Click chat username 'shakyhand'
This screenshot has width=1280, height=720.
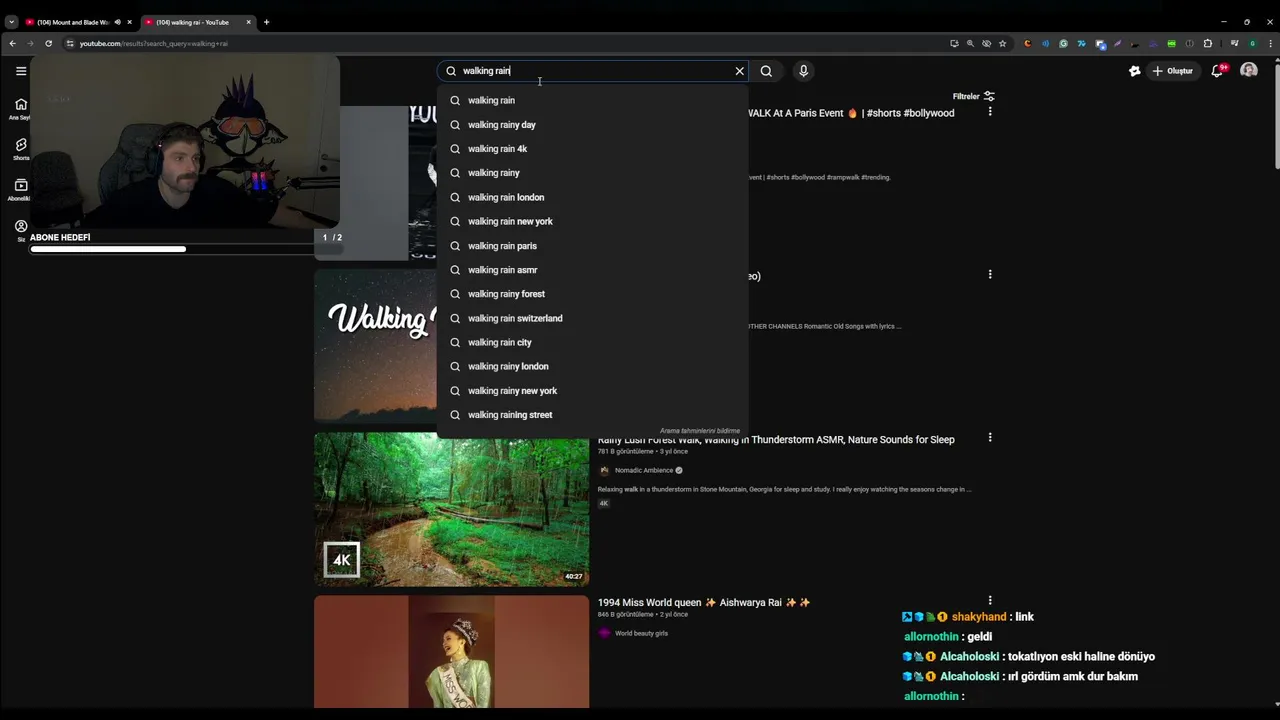979,617
